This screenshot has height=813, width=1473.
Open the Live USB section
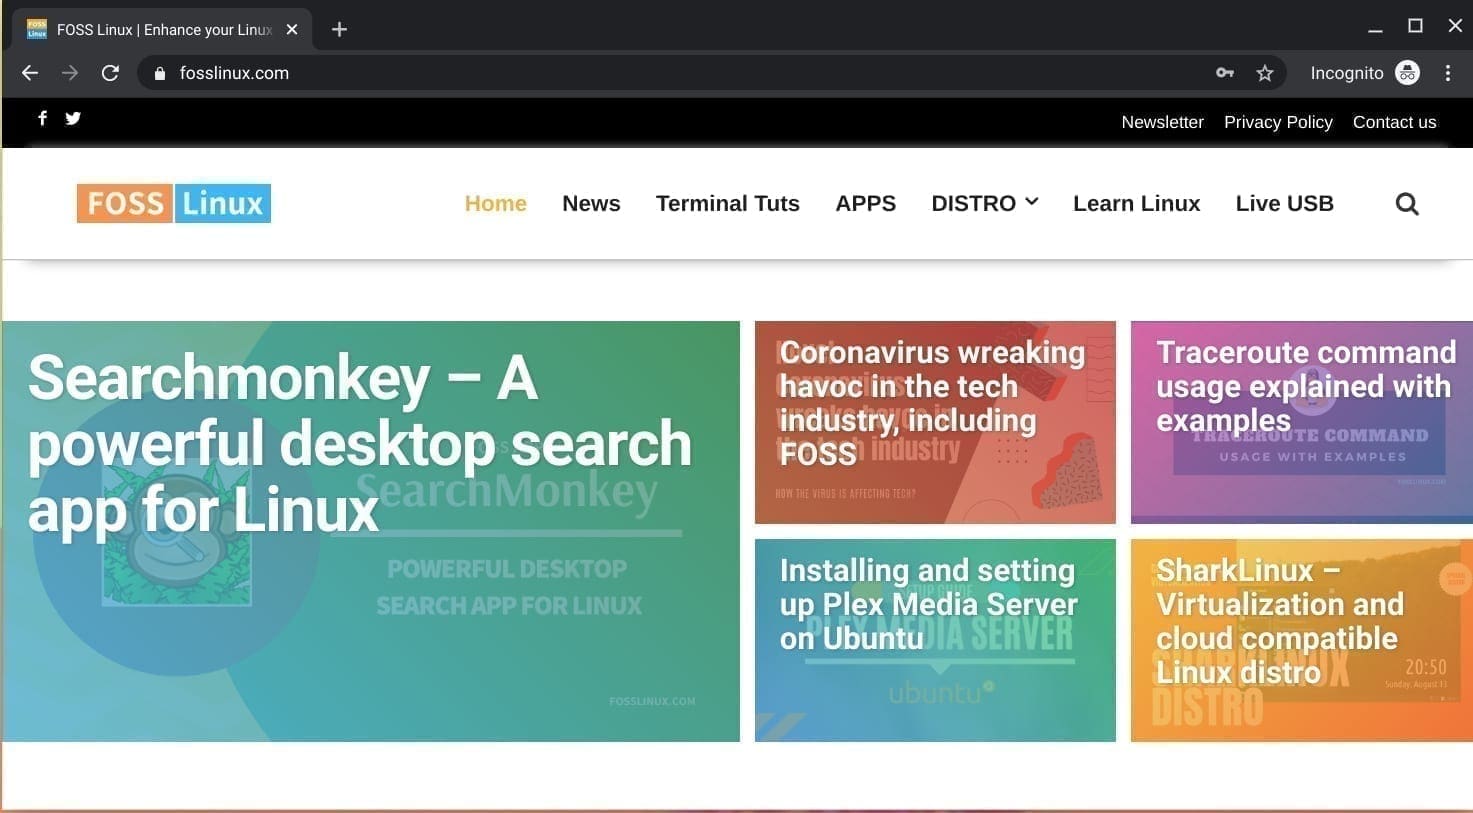tap(1285, 203)
